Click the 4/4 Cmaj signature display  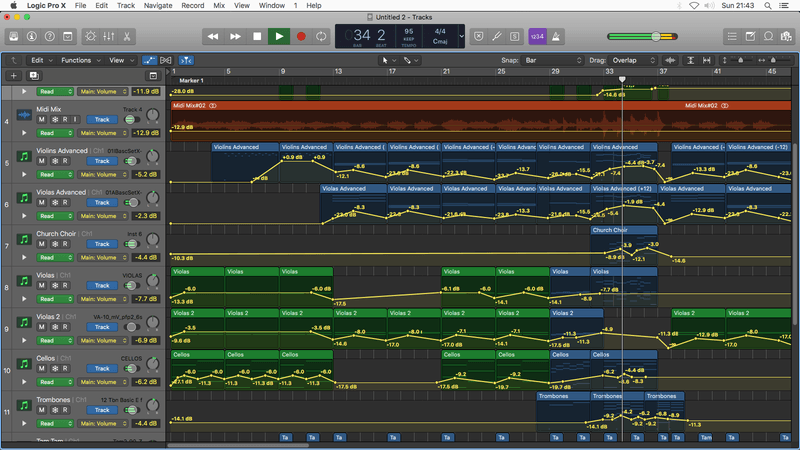[x=440, y=36]
